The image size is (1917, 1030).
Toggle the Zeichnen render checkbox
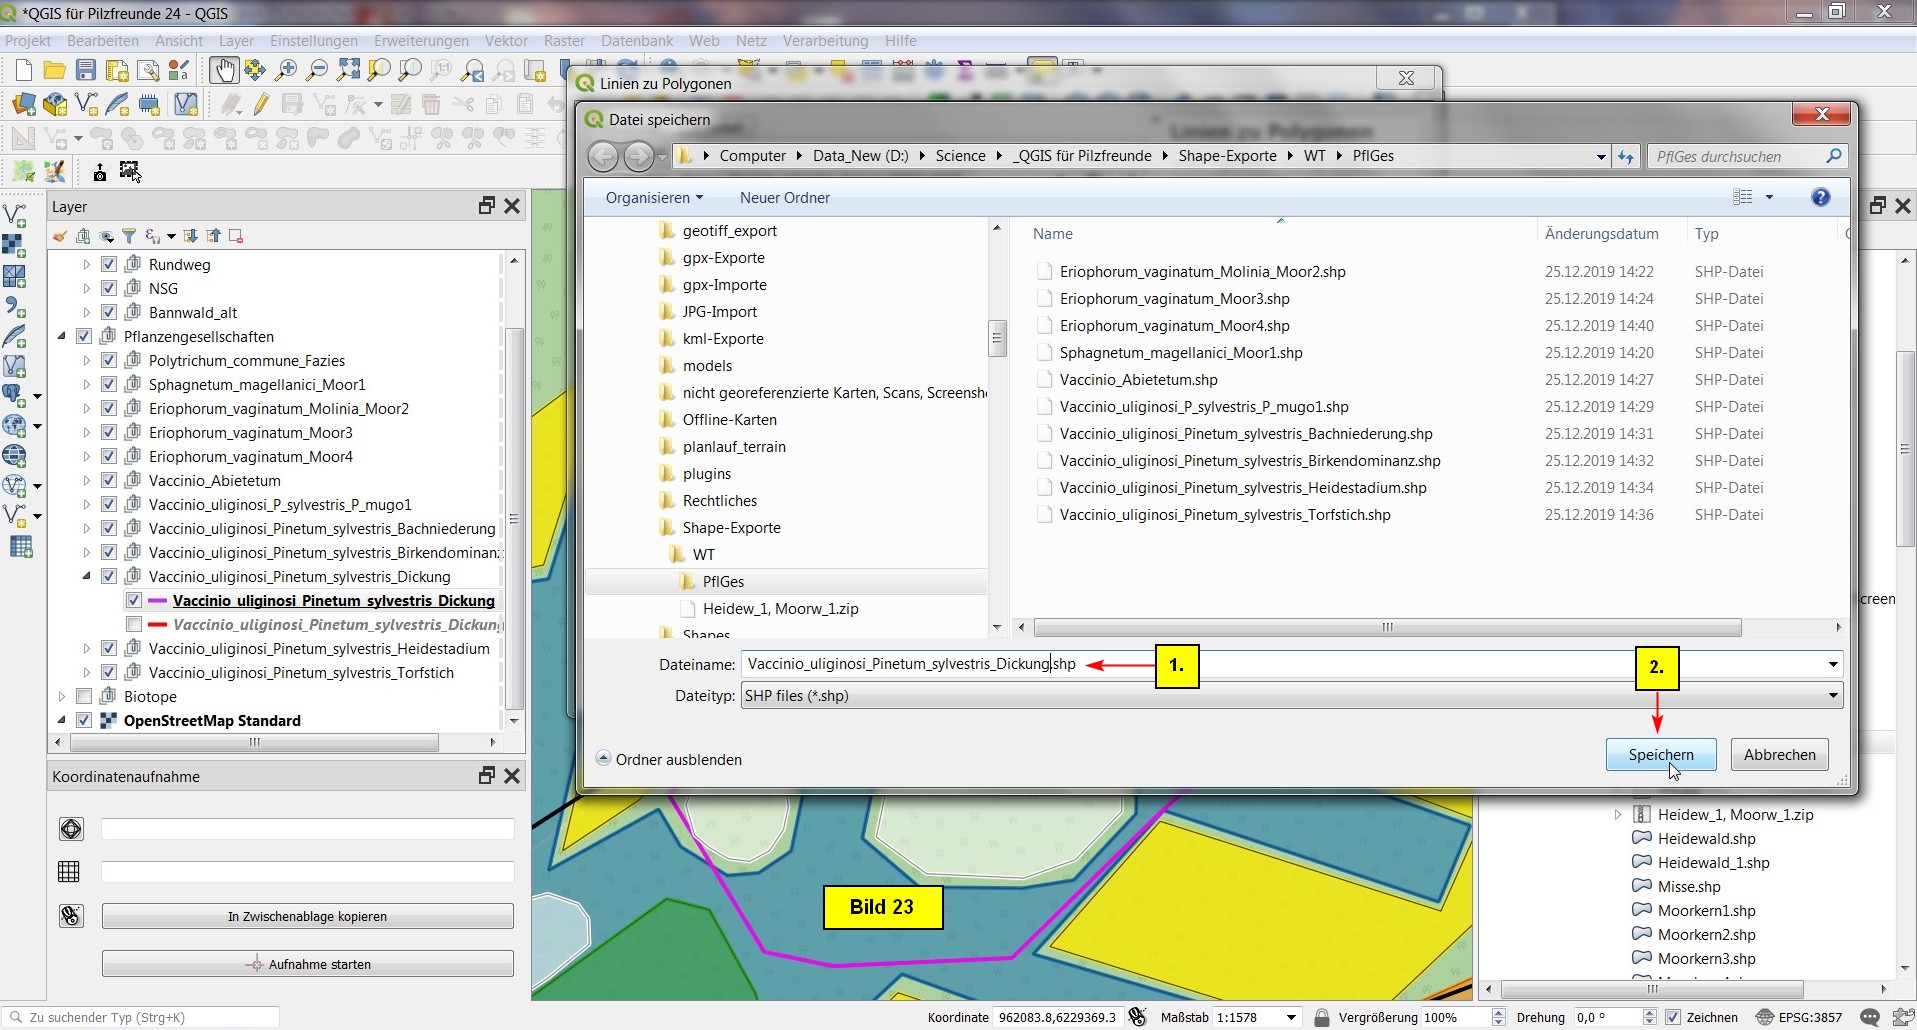[1673, 1017]
